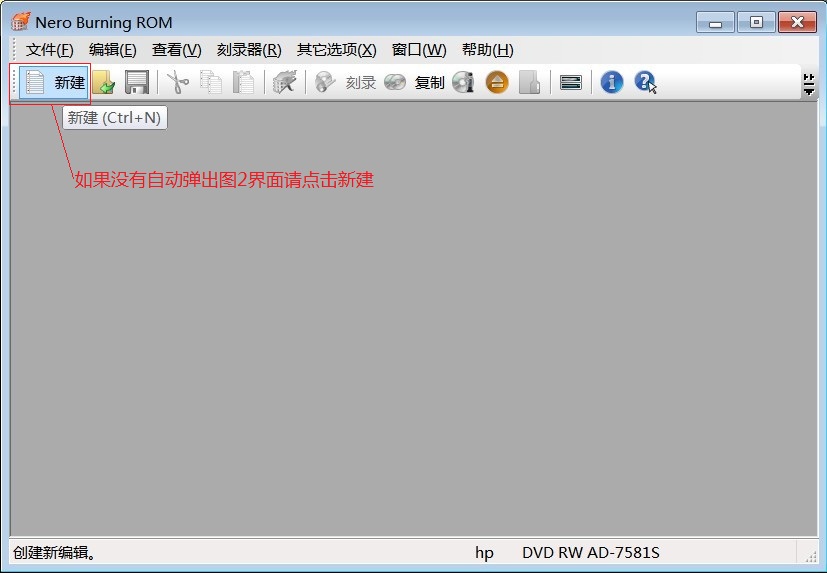The height and width of the screenshot is (573, 827).
Task: Save compilation with the floppy disk icon
Action: (x=137, y=83)
